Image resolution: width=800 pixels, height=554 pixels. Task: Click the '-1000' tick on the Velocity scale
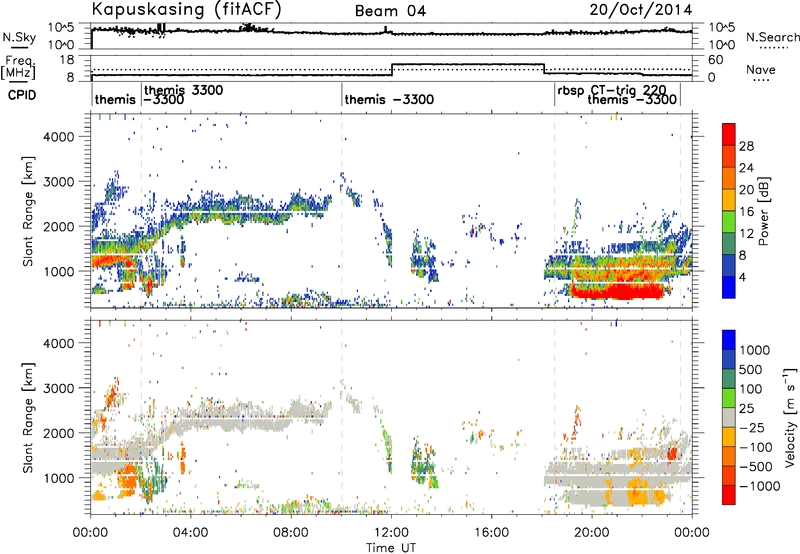[x=760, y=486]
